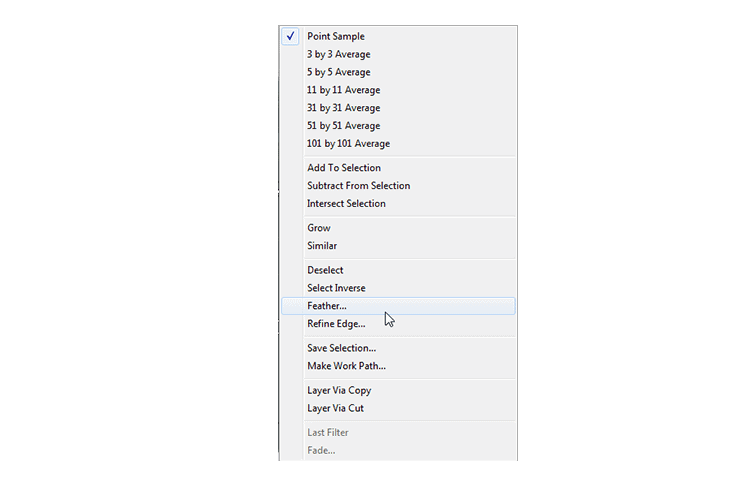Pick 11 by 11 Average option
This screenshot has width=740, height=493.
click(x=398, y=90)
